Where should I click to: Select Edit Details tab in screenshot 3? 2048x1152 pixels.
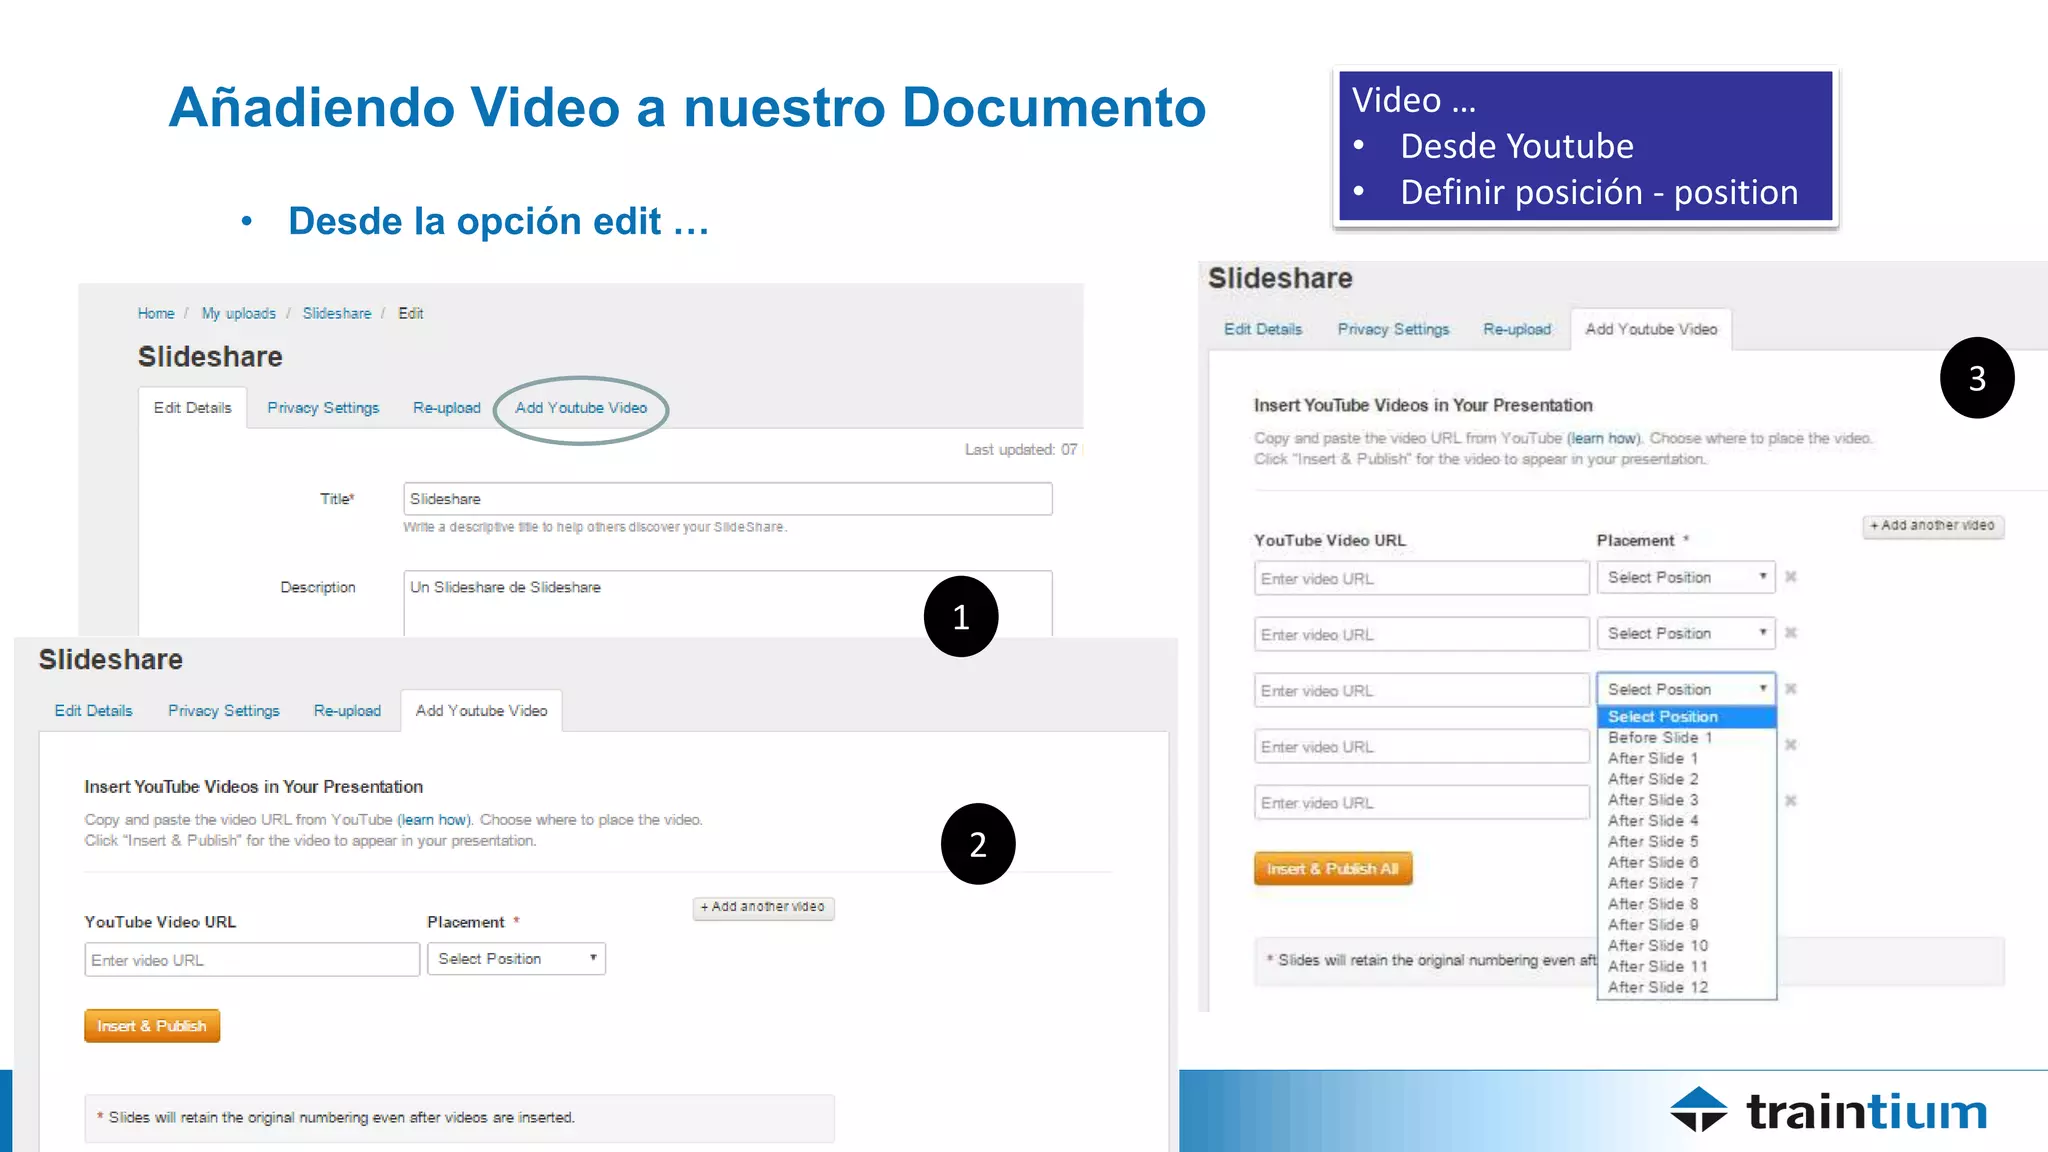(x=1263, y=329)
